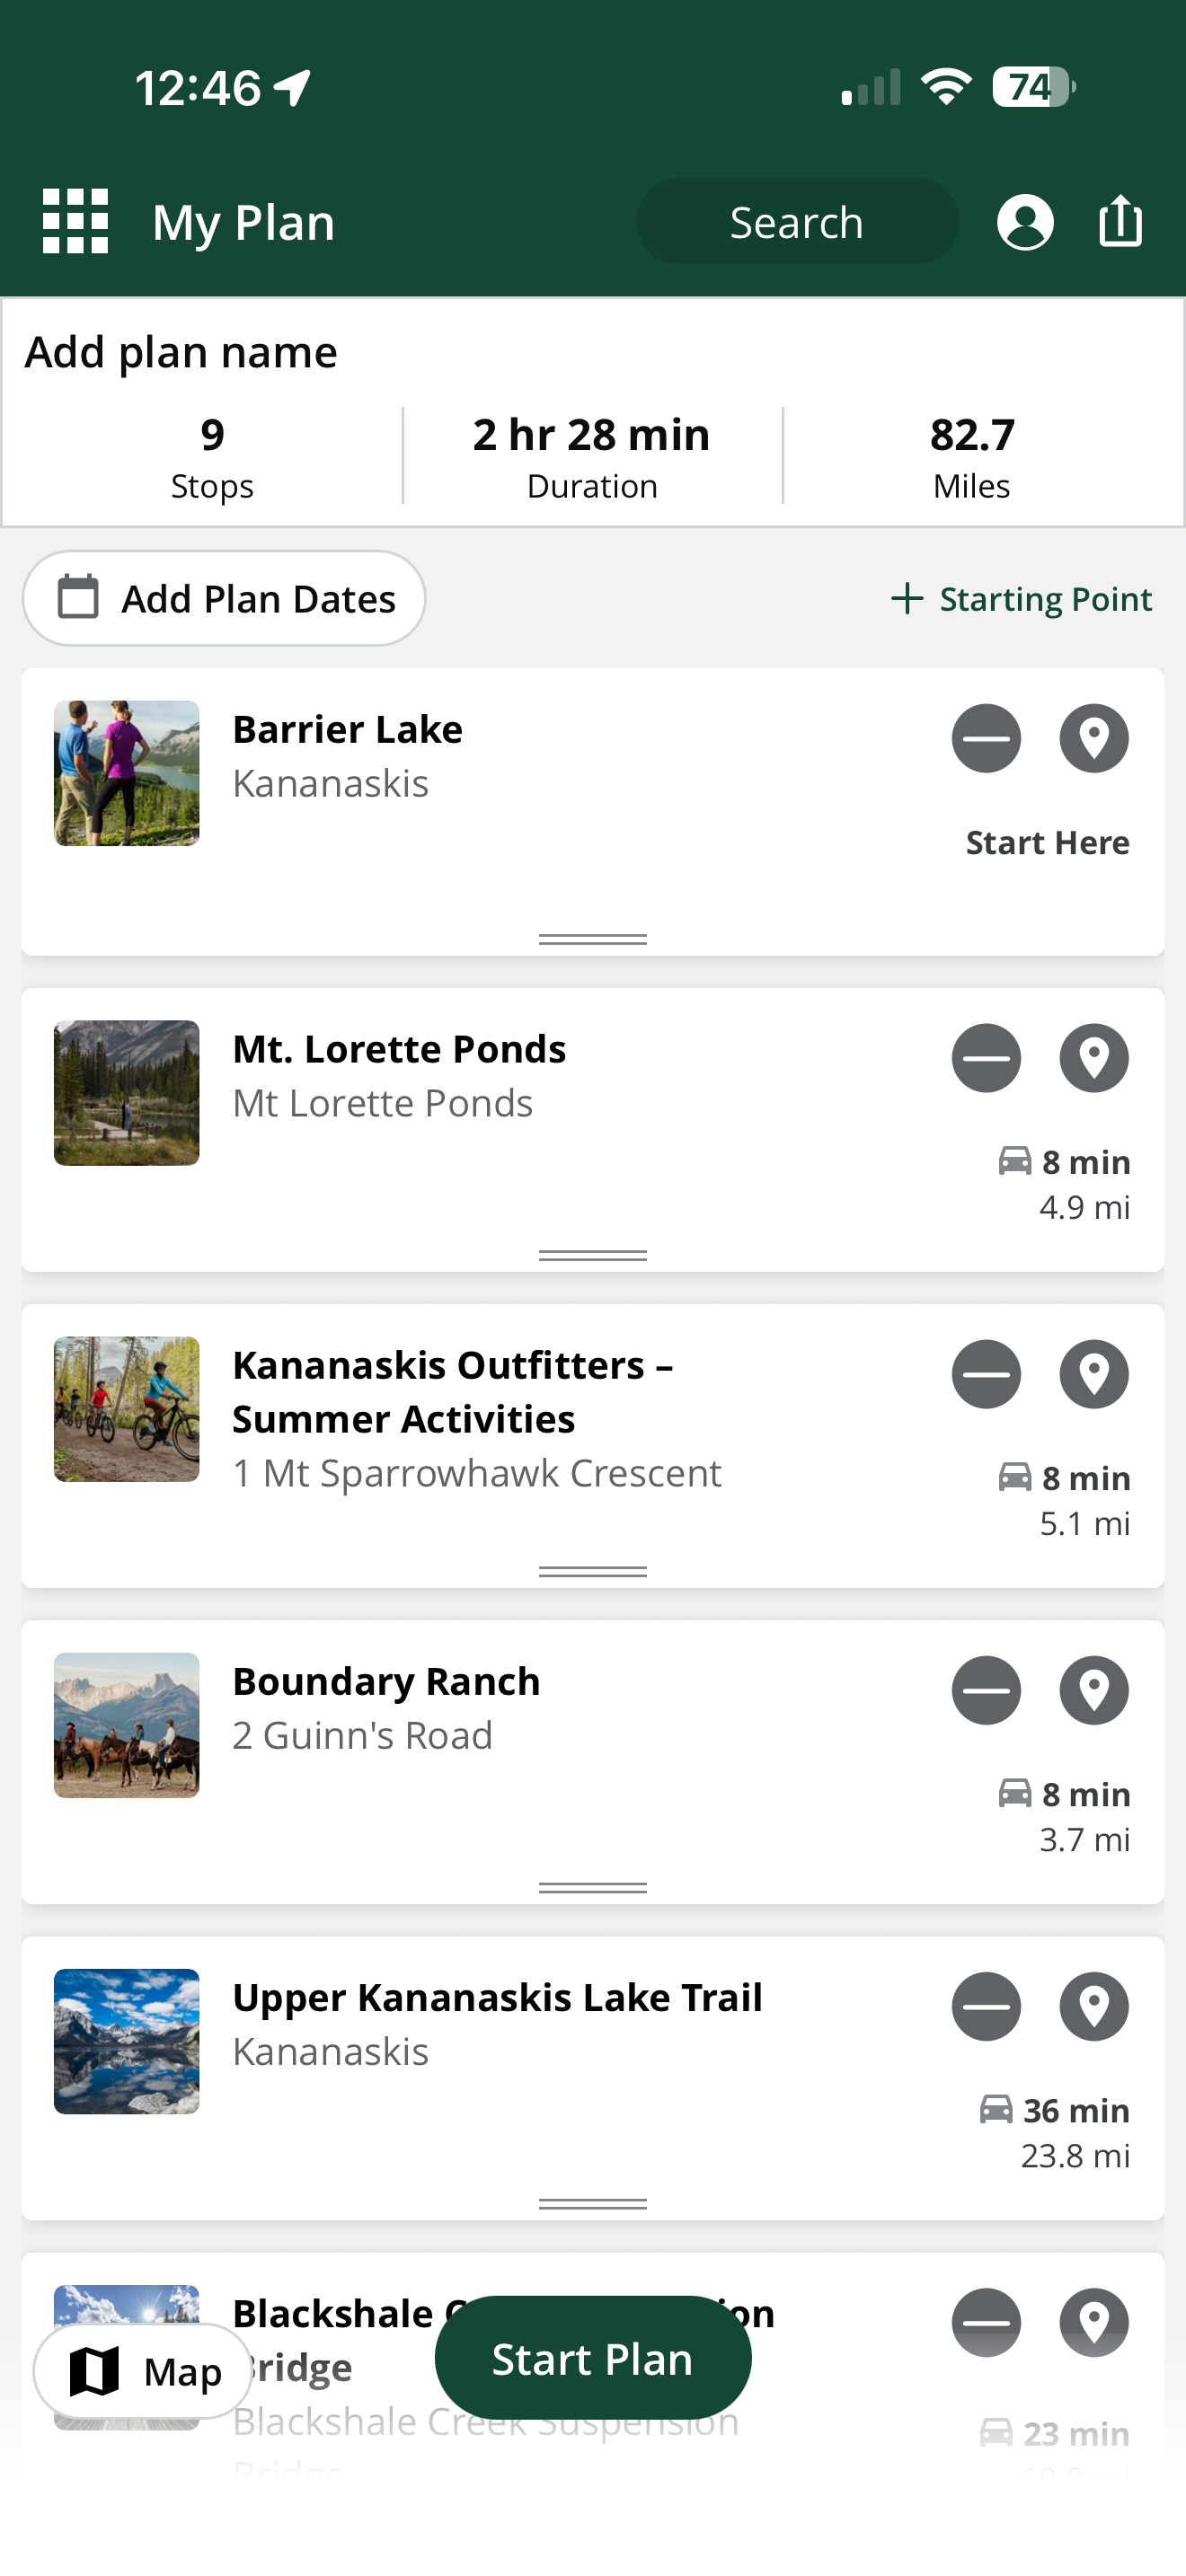1186x2576 pixels.
Task: Open the grid menu icon
Action: pyautogui.click(x=75, y=221)
